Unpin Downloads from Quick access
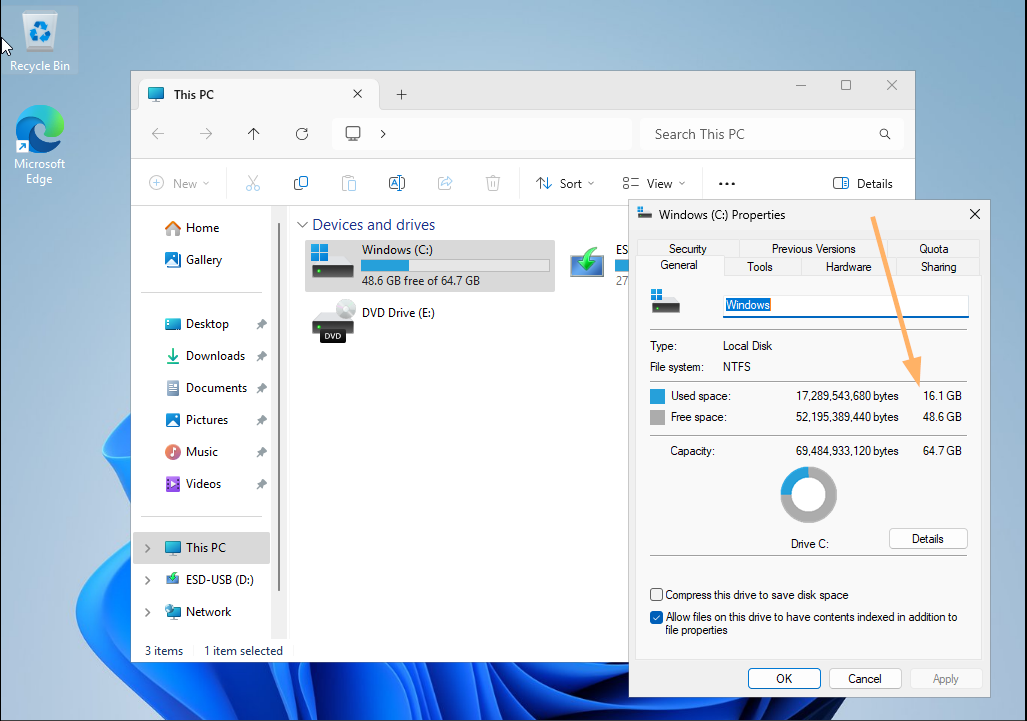 pos(261,356)
